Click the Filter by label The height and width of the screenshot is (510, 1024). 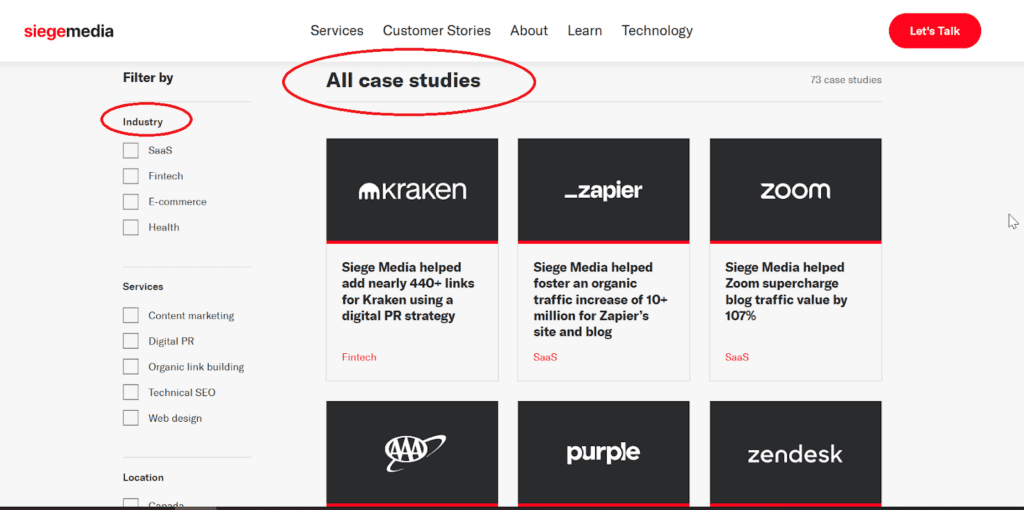tap(148, 78)
